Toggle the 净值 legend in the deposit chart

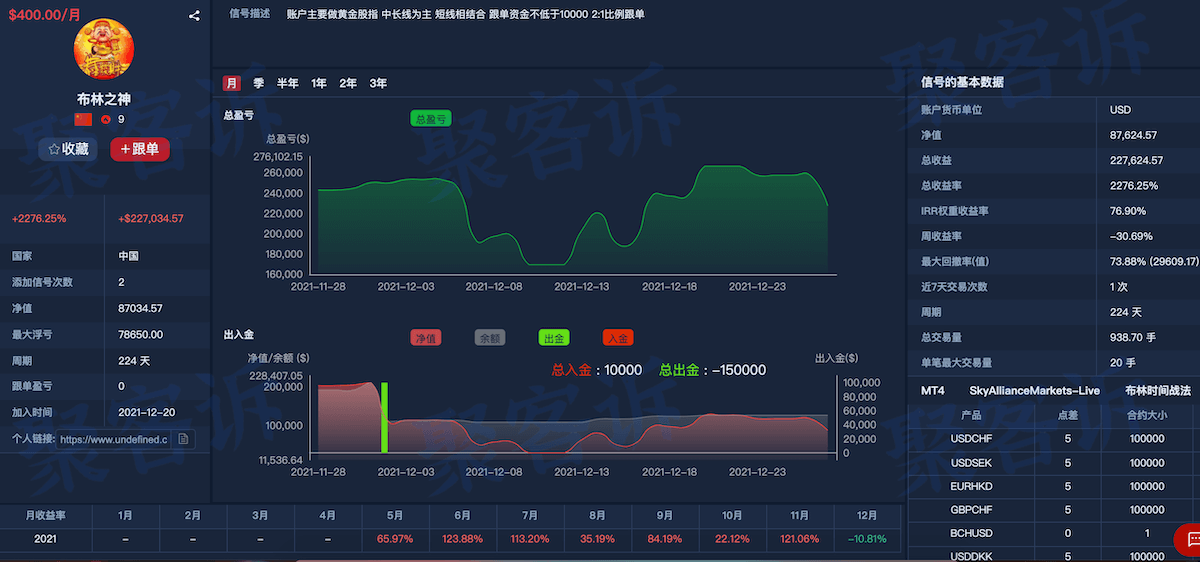coord(425,338)
